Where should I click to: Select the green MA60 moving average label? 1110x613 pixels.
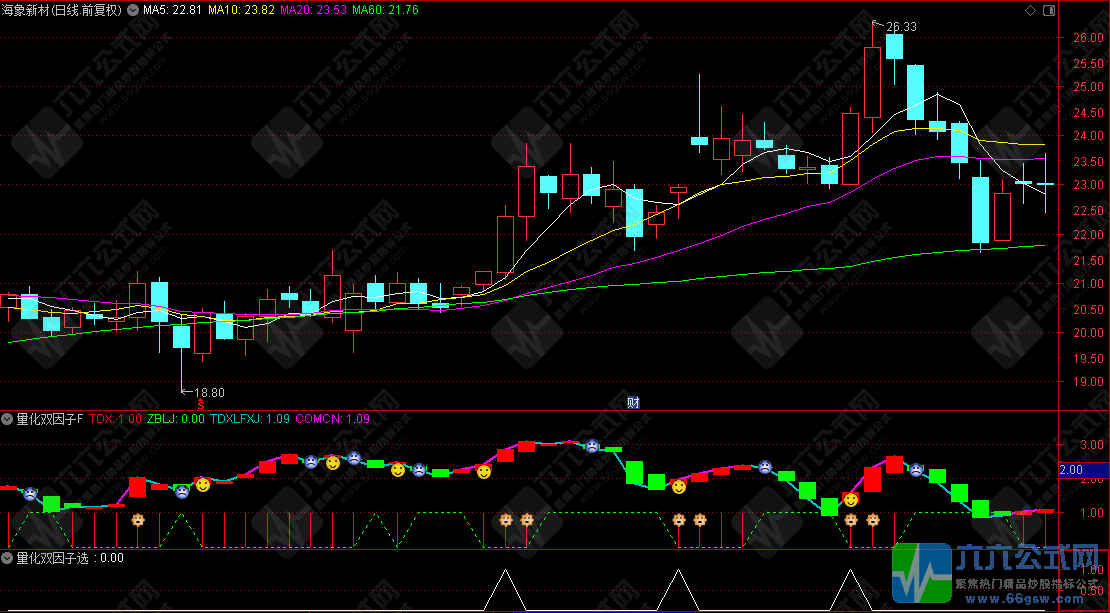(386, 10)
